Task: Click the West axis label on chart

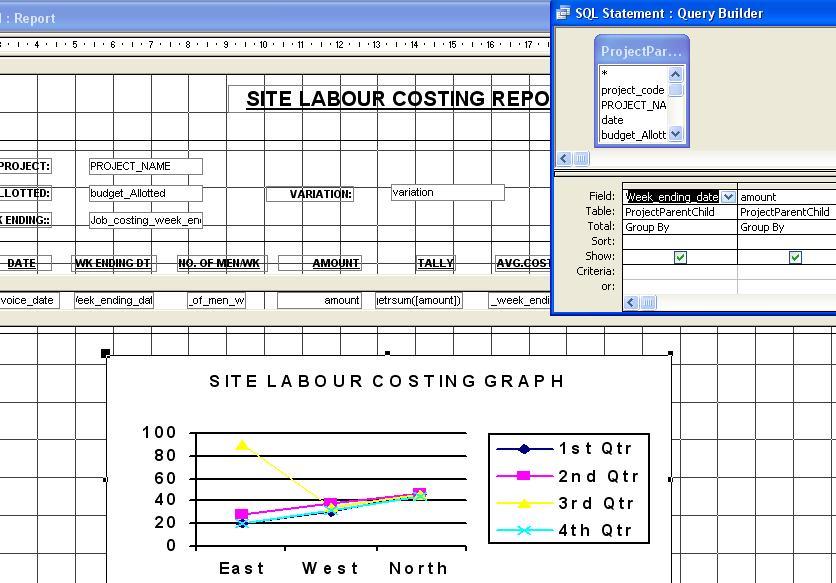Action: 330,568
